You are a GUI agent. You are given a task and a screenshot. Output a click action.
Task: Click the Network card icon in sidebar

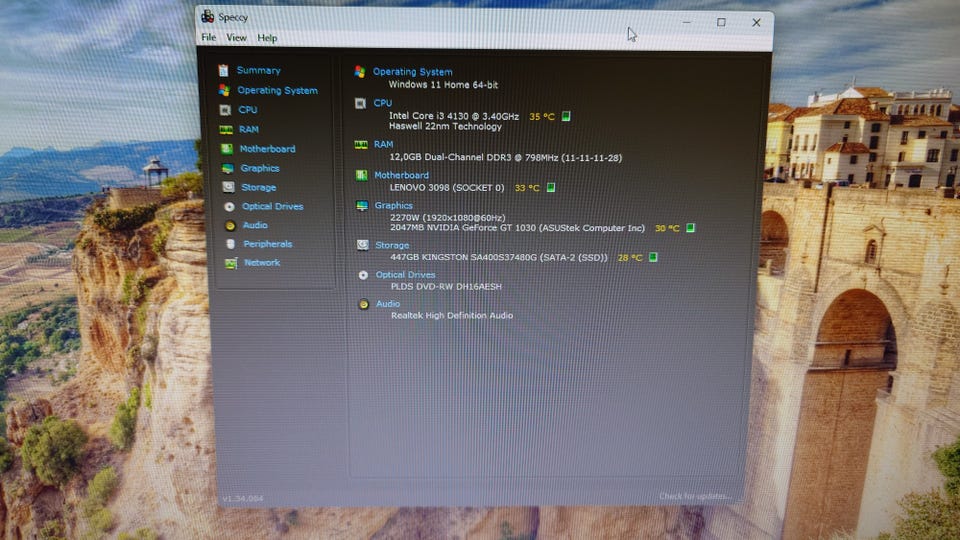pos(231,263)
